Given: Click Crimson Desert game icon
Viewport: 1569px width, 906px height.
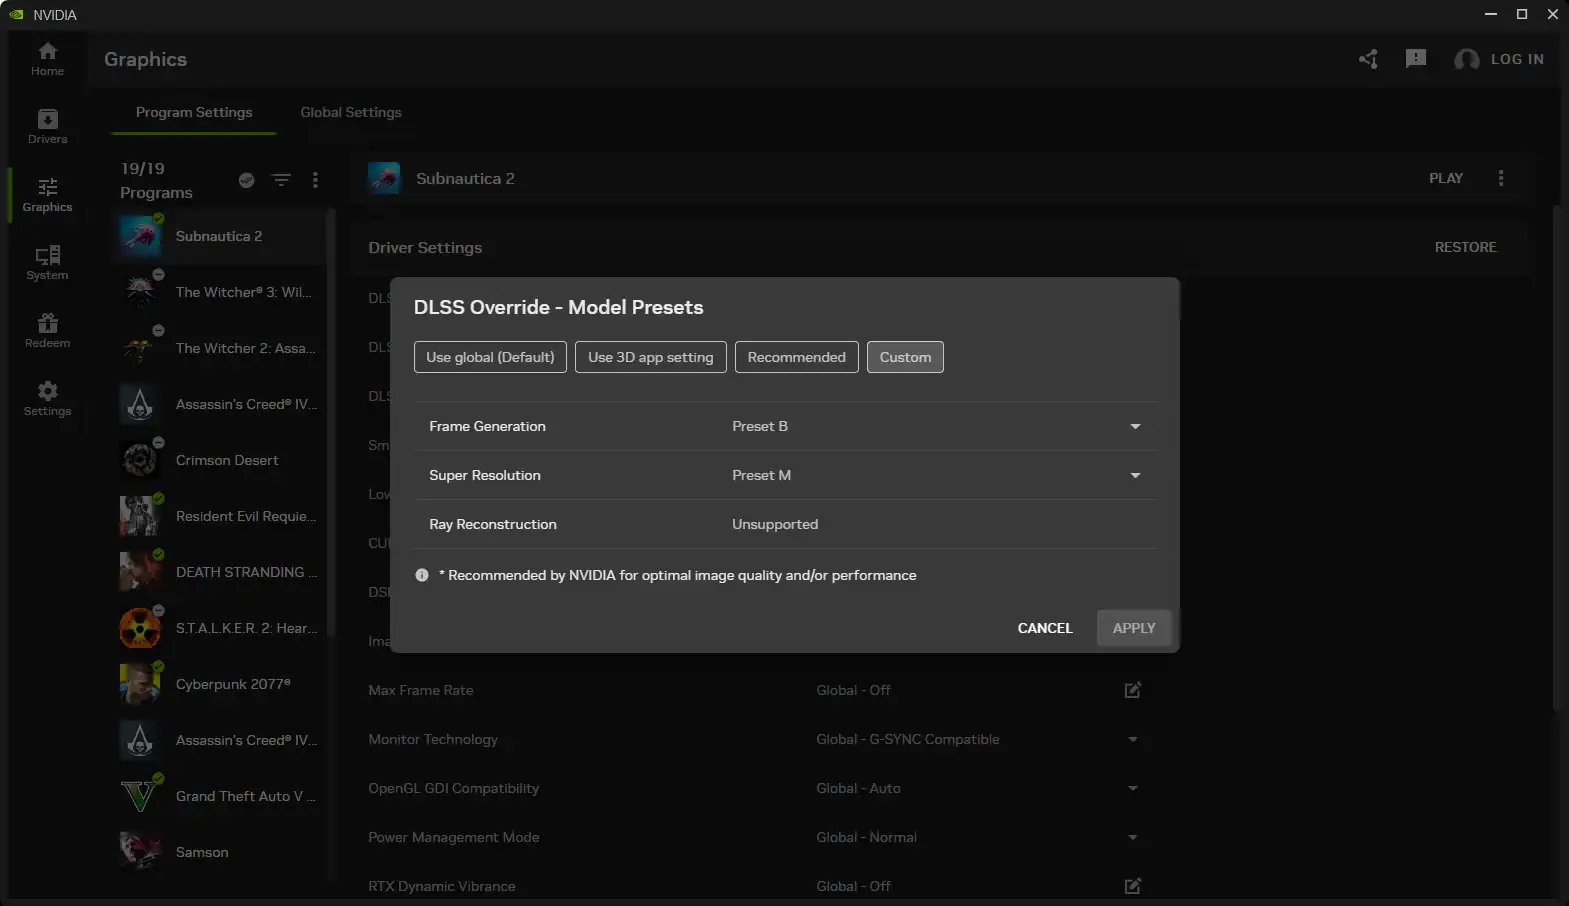Looking at the screenshot, I should [140, 460].
